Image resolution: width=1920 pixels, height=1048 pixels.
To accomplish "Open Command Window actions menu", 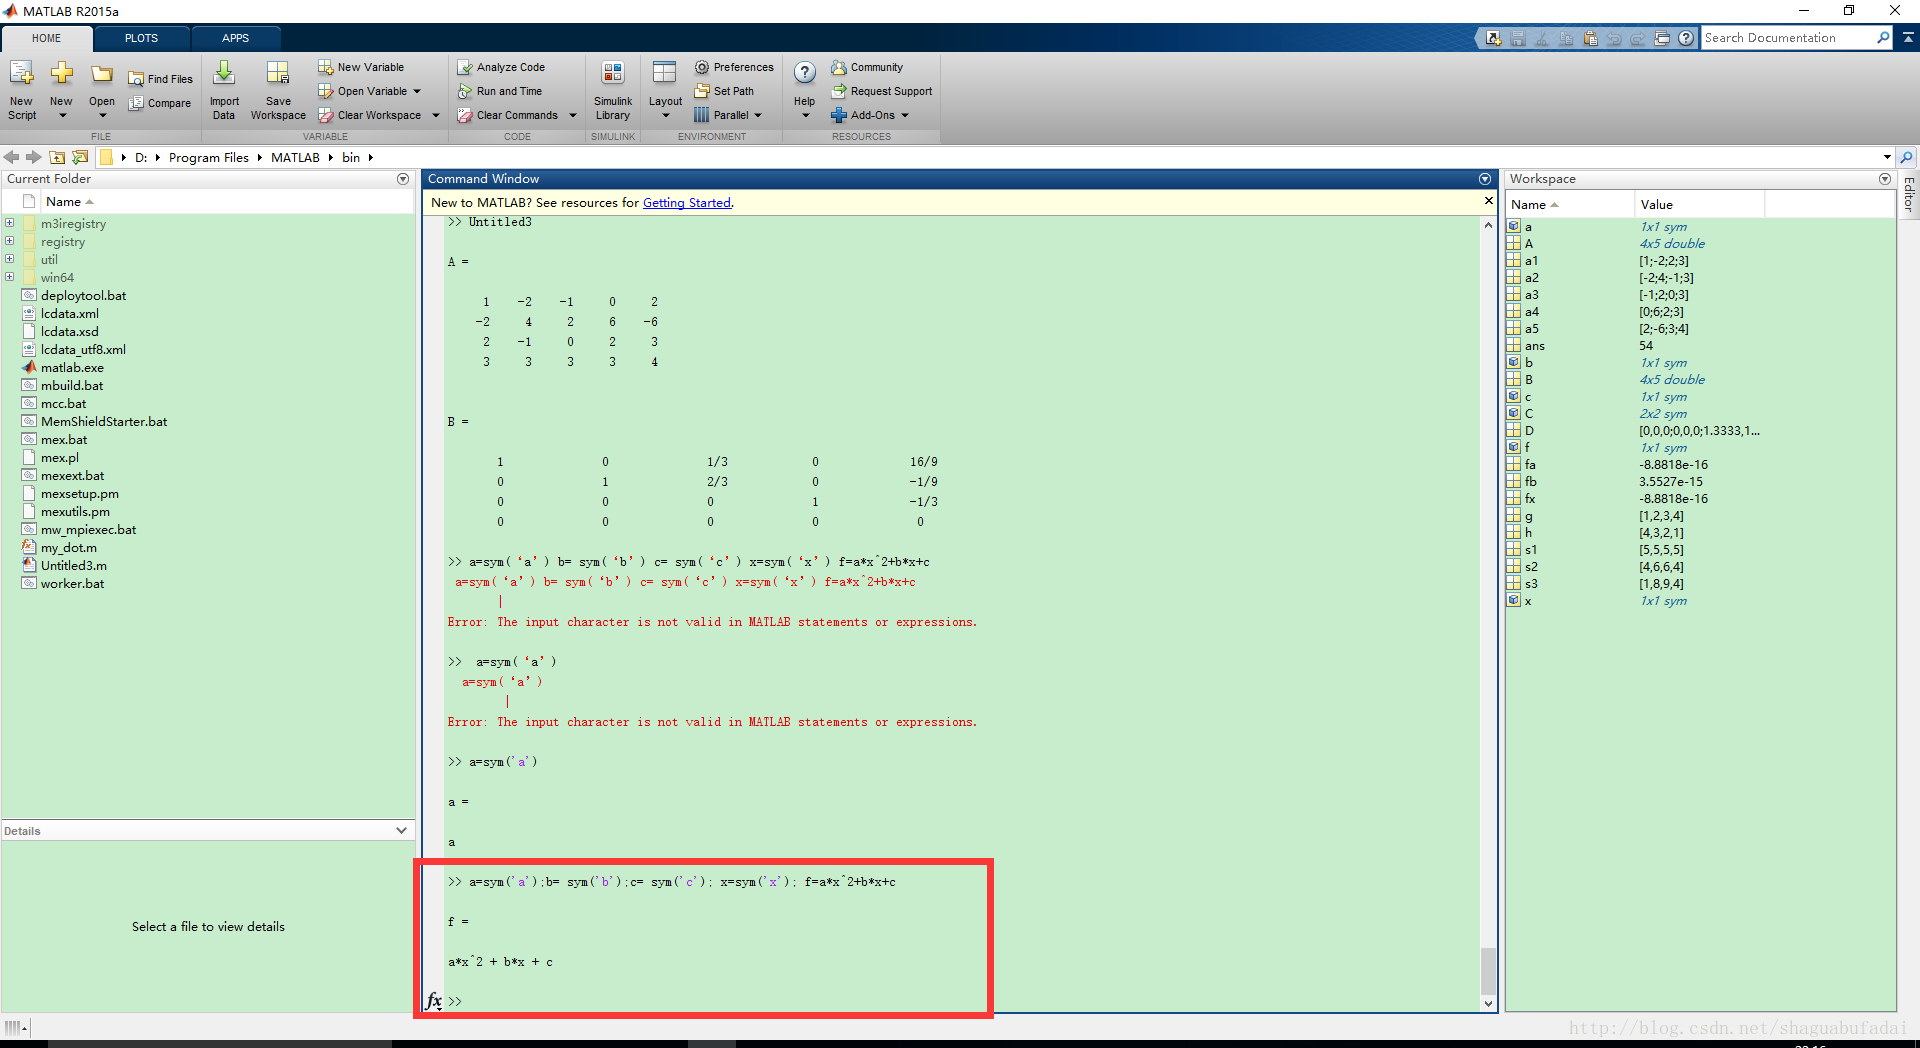I will [x=1485, y=179].
